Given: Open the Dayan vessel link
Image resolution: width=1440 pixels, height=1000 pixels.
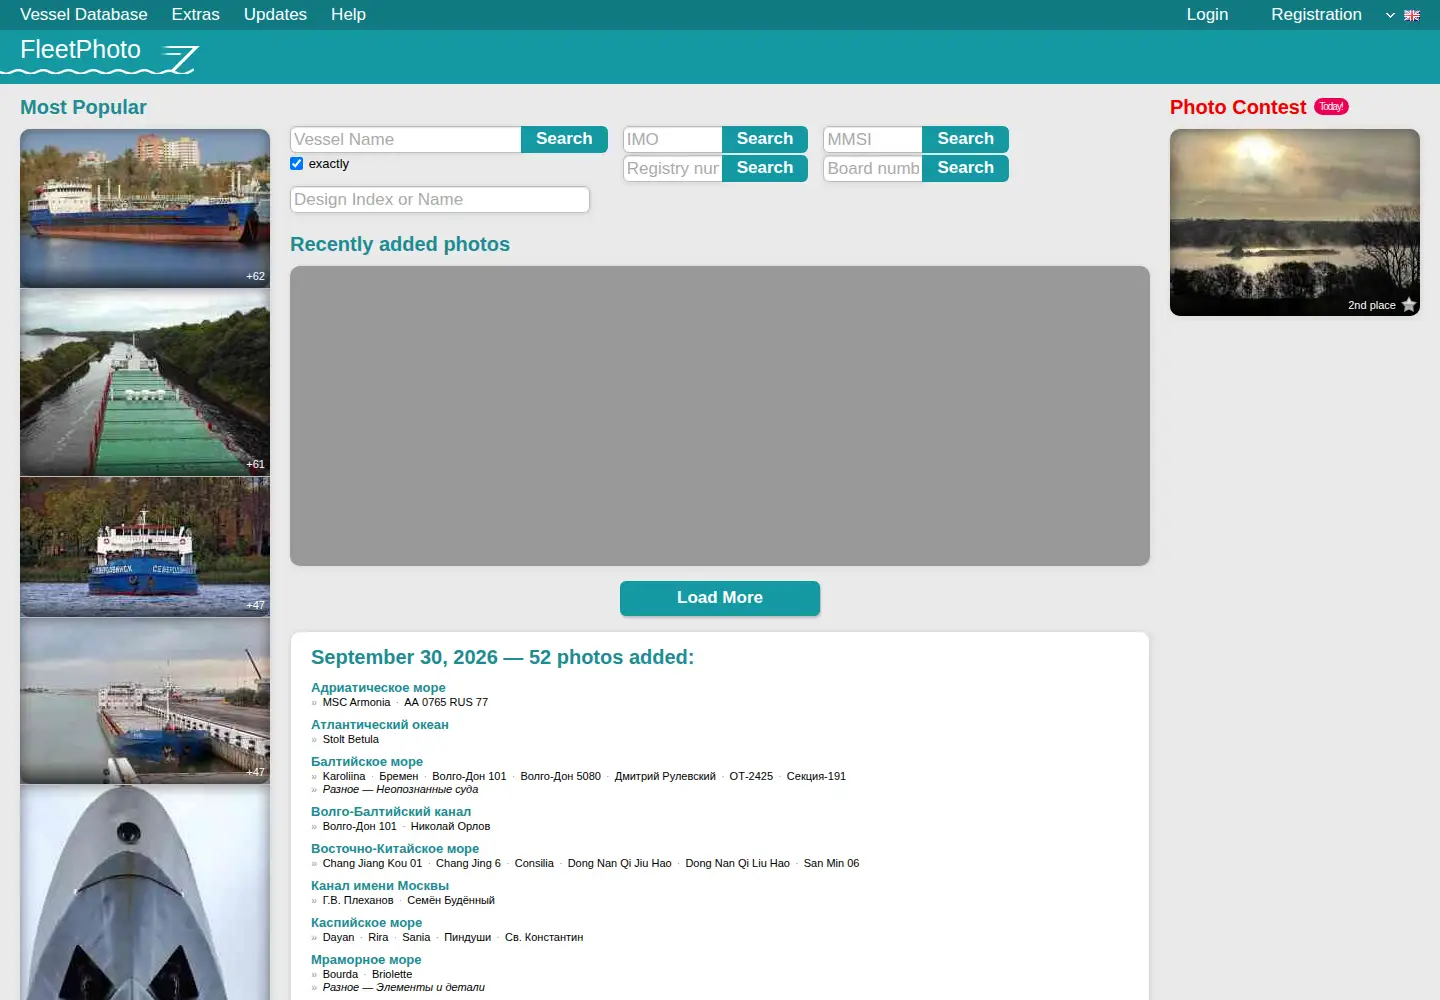Looking at the screenshot, I should (x=338, y=937).
